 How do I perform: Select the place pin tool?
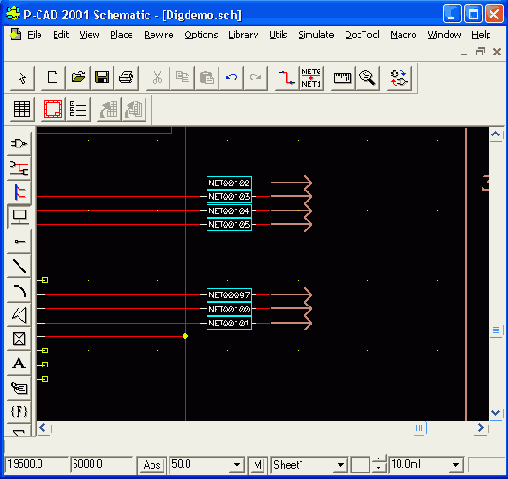(x=19, y=241)
